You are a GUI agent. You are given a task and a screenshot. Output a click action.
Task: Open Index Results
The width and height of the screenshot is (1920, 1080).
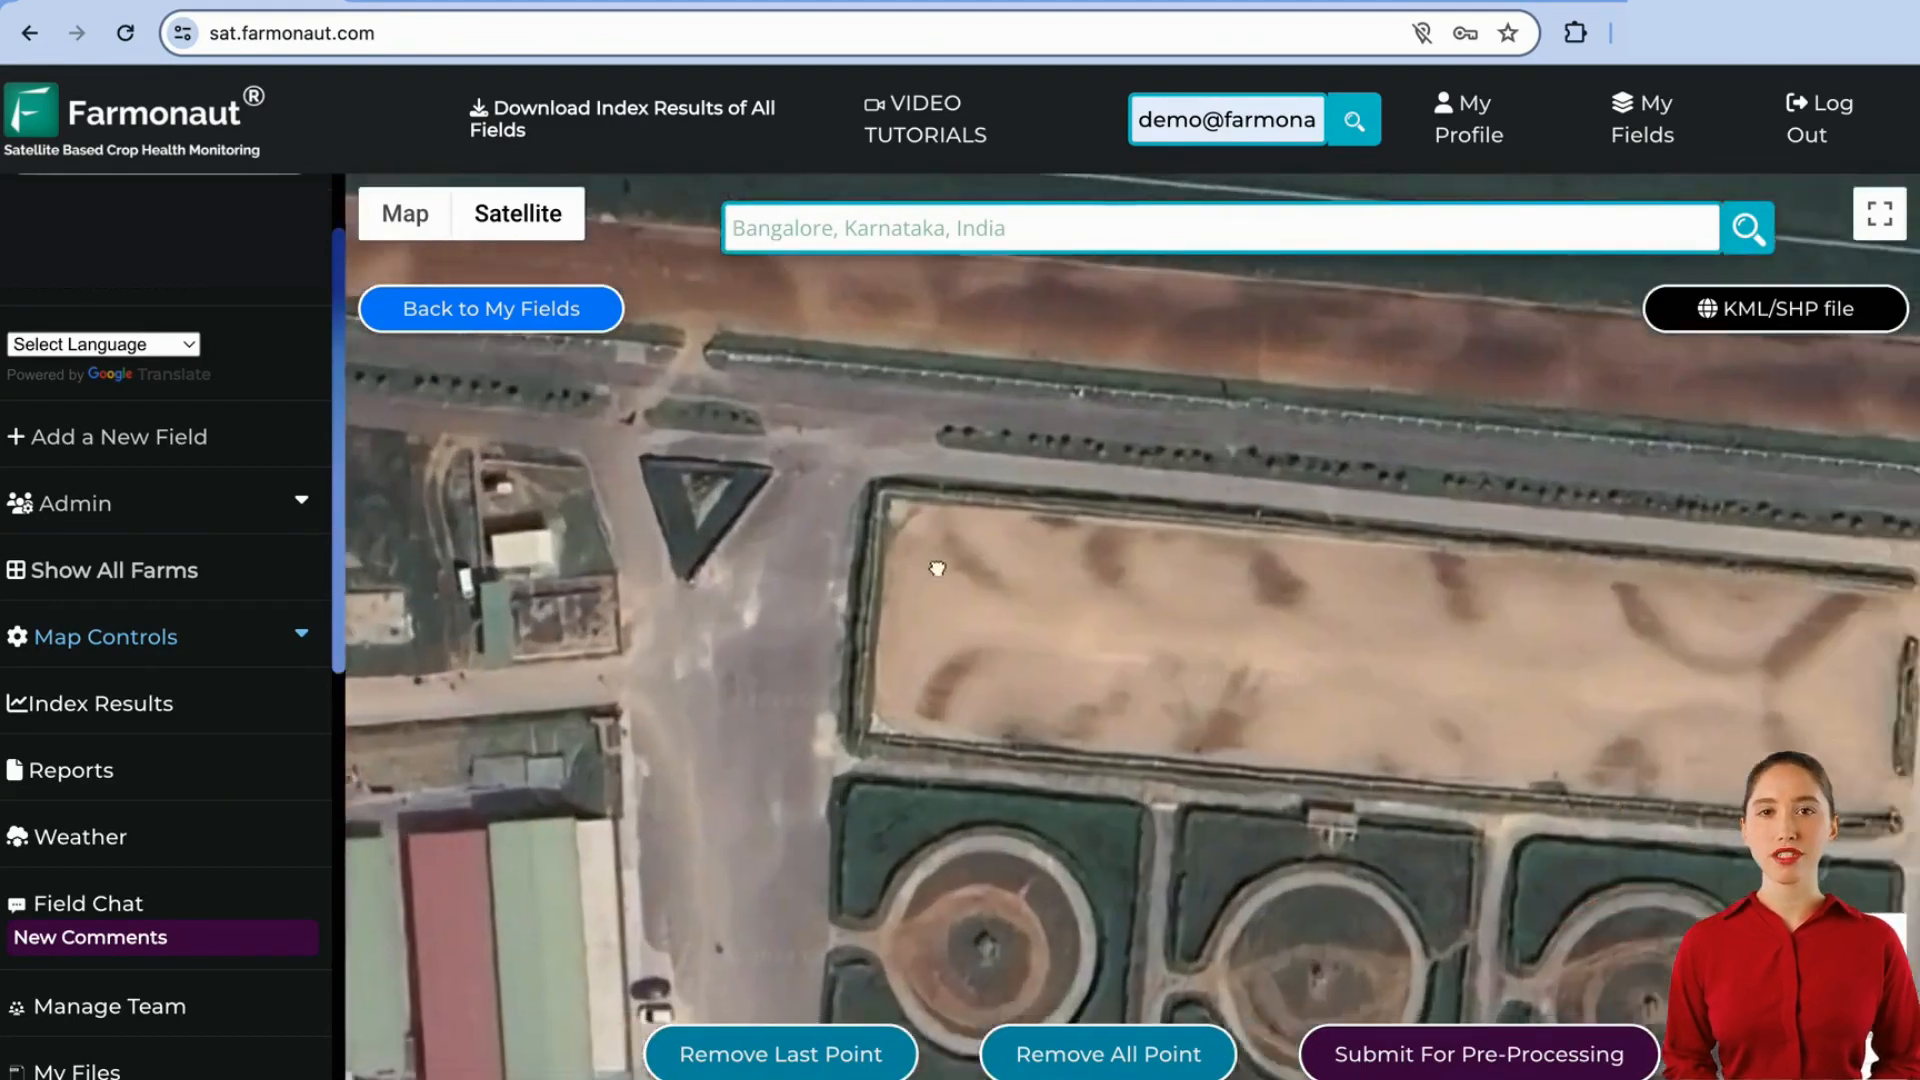pos(90,704)
